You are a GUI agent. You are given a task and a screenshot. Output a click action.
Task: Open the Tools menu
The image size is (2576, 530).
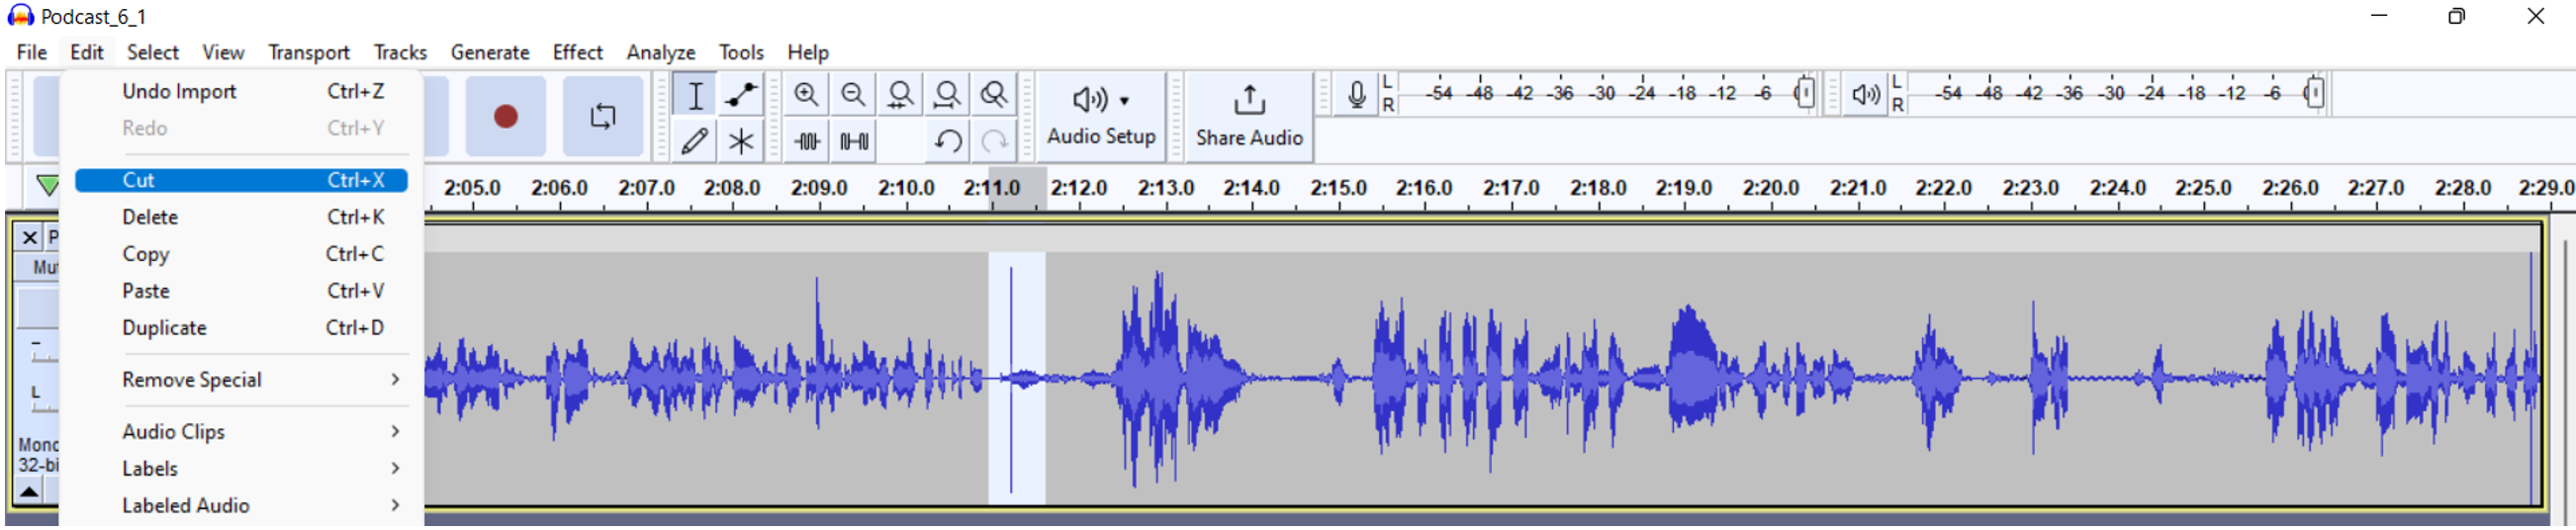click(x=741, y=52)
